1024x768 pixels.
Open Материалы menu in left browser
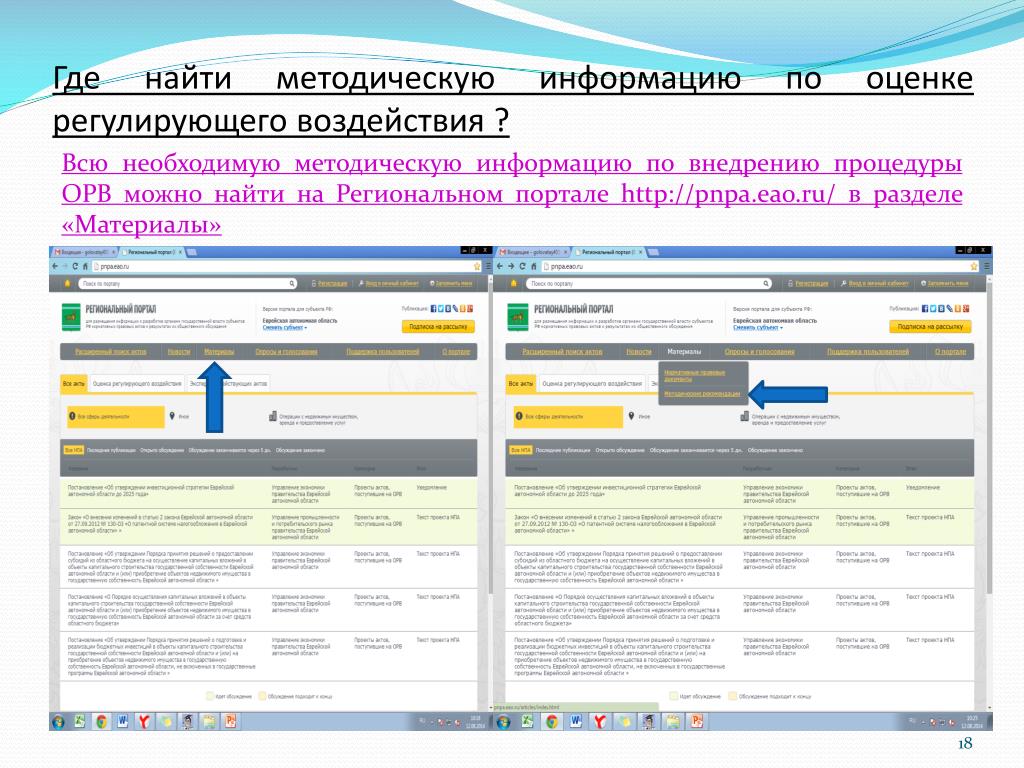point(219,351)
